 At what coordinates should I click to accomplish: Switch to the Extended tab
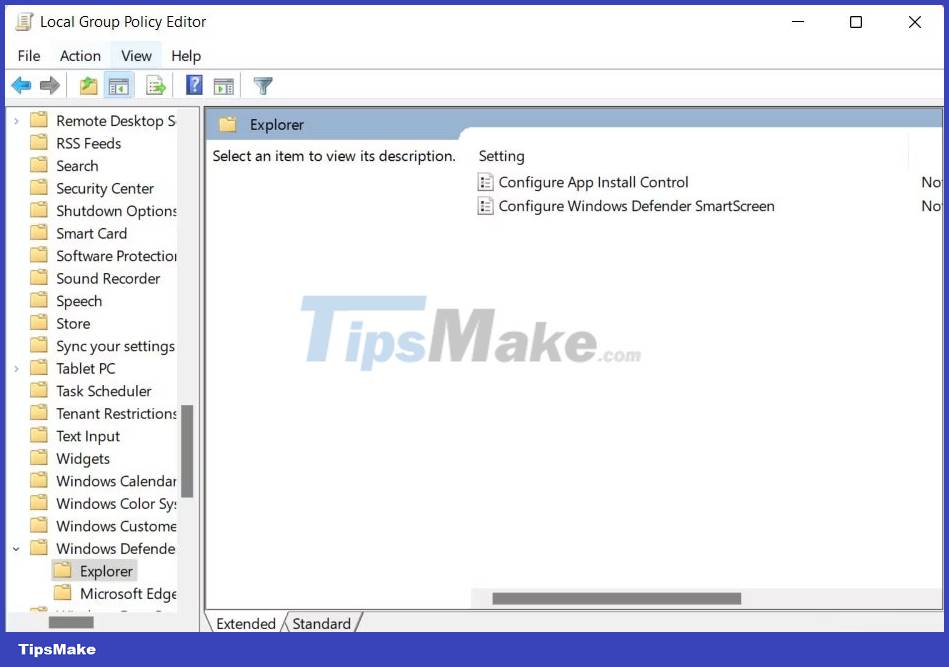pos(245,623)
